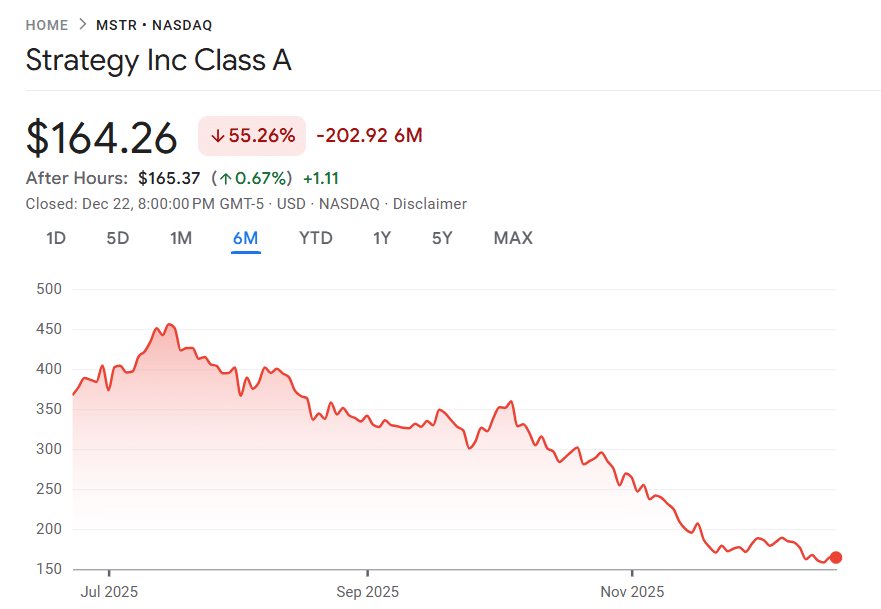The width and height of the screenshot is (881, 609).
Task: Click the -202.92 6M change figure
Action: [369, 135]
